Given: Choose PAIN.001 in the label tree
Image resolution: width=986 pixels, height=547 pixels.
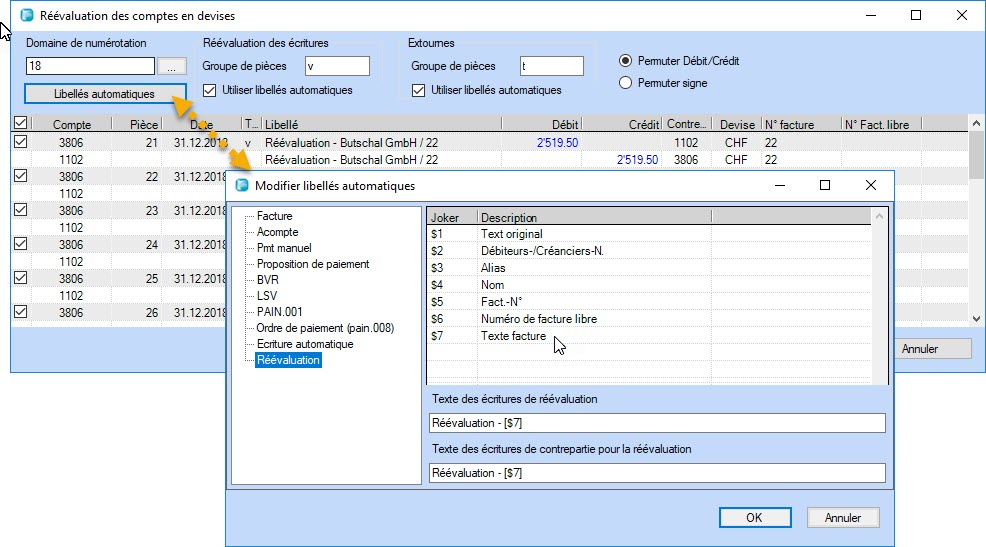Looking at the screenshot, I should [x=280, y=312].
